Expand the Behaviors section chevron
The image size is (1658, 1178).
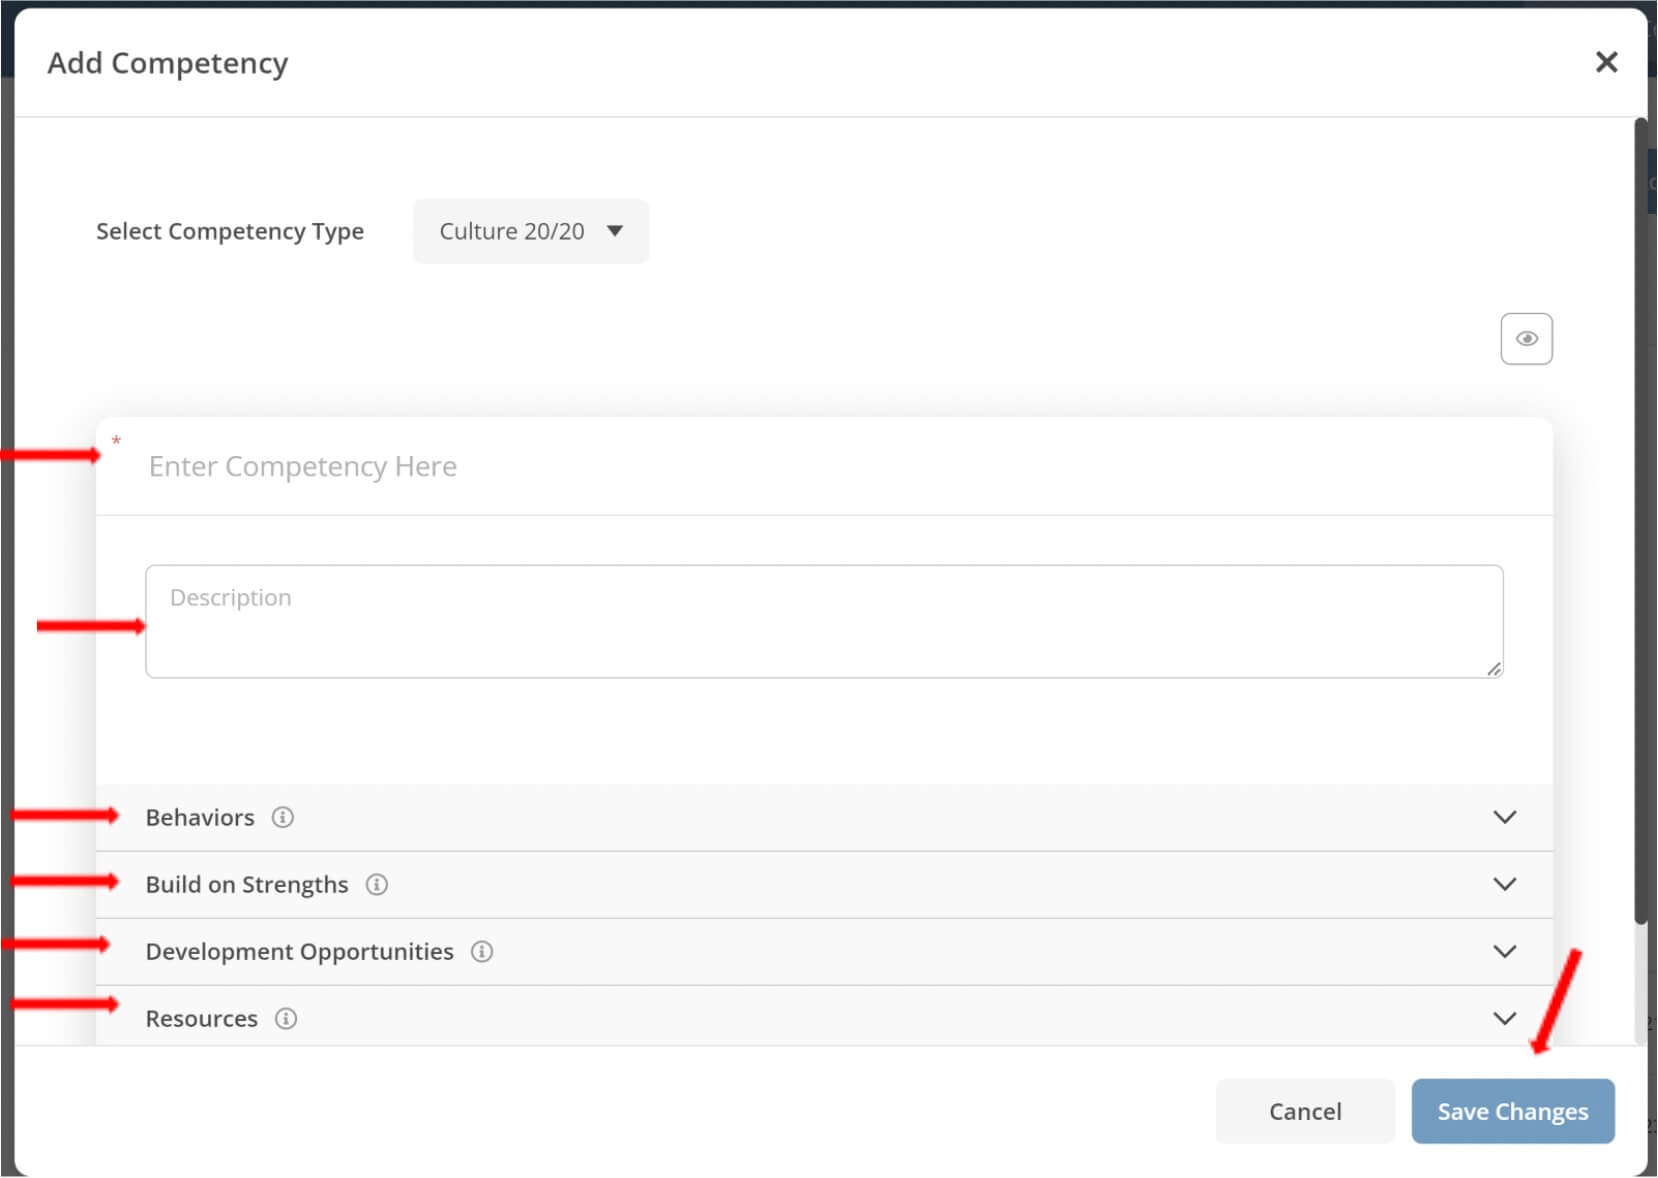point(1505,817)
